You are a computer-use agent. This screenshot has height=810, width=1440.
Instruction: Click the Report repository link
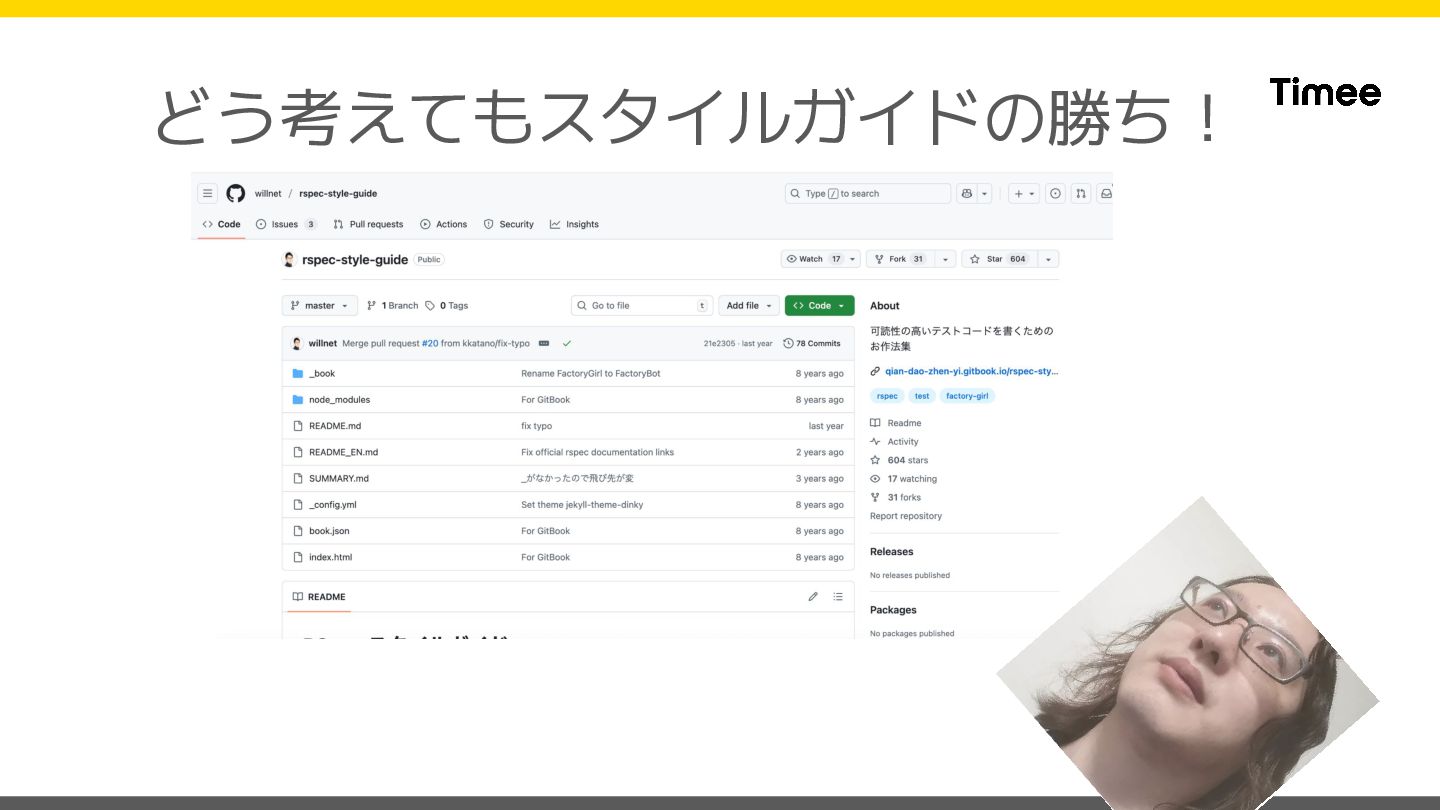click(x=906, y=516)
